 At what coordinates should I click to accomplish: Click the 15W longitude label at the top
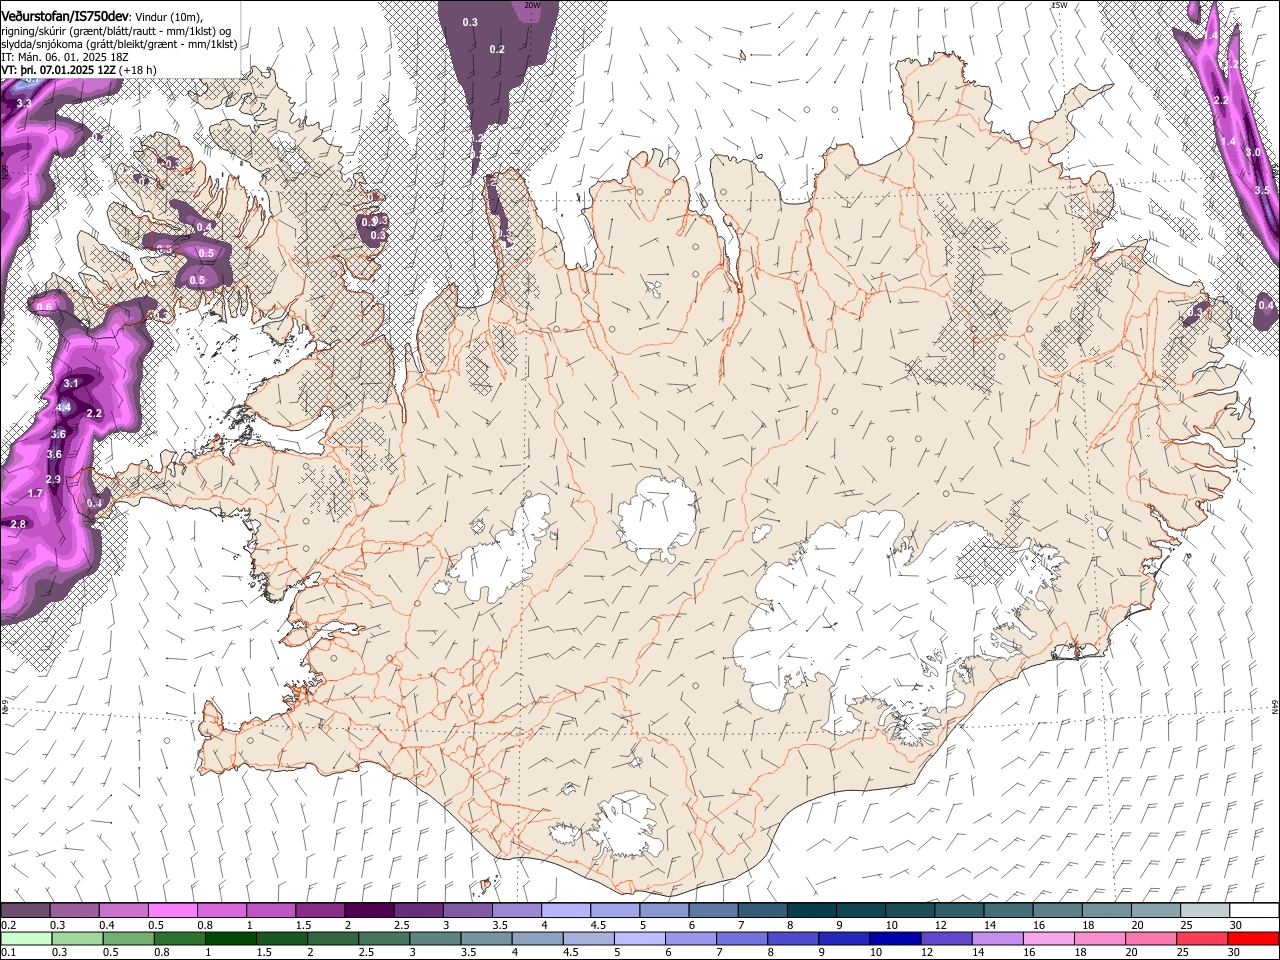point(1059,5)
